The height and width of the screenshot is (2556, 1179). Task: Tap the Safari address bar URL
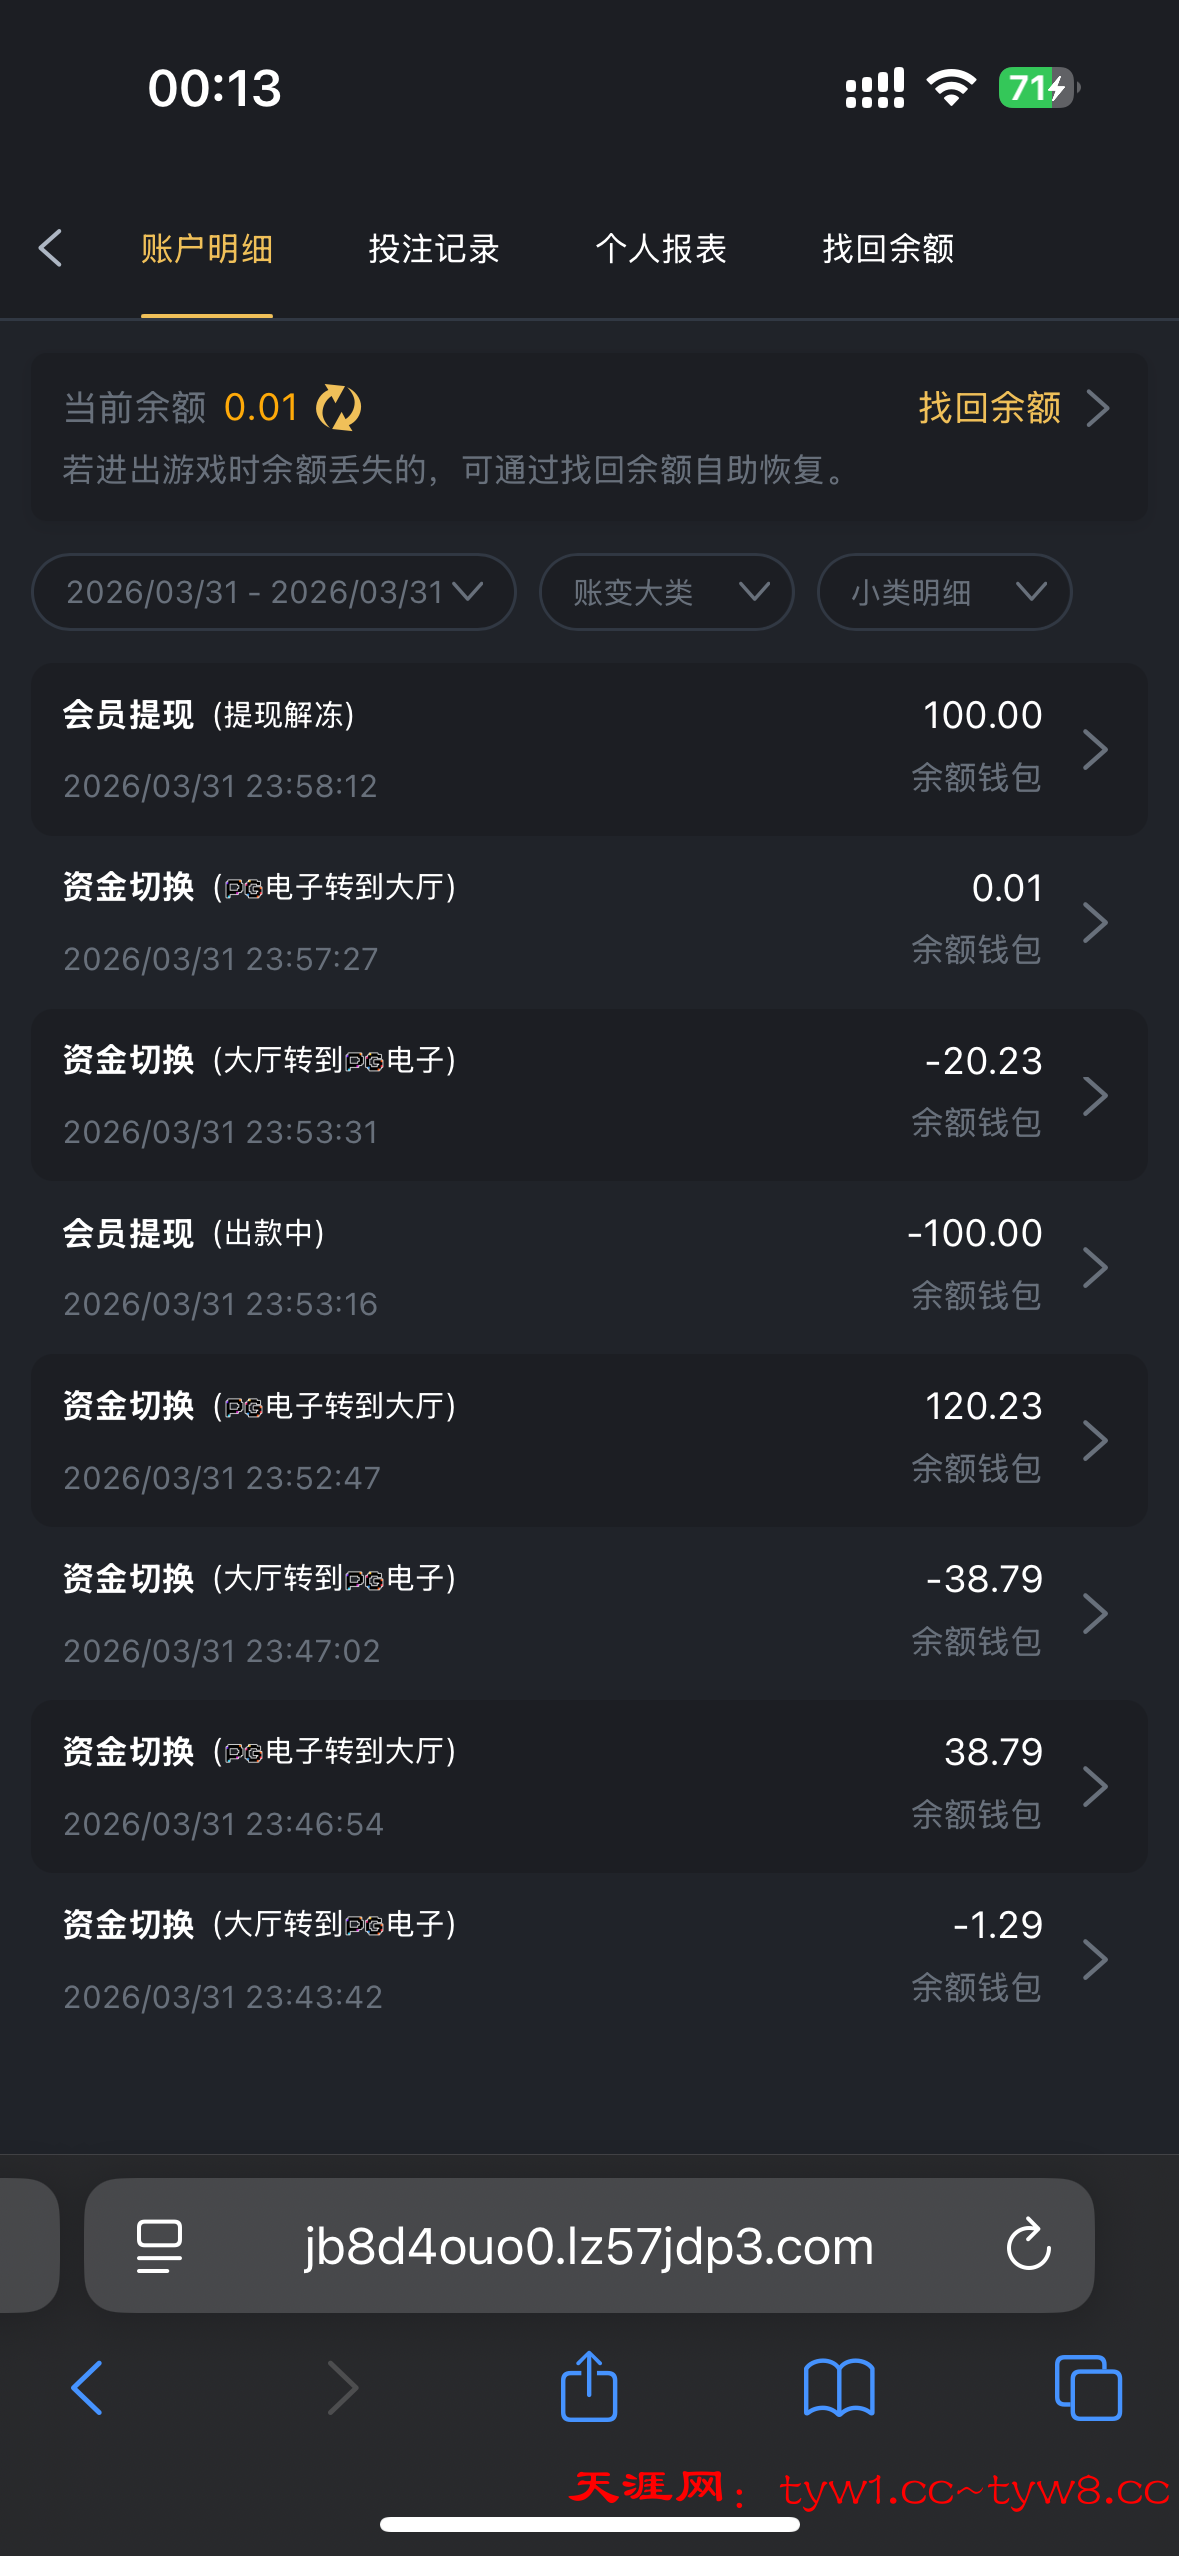click(x=589, y=2246)
